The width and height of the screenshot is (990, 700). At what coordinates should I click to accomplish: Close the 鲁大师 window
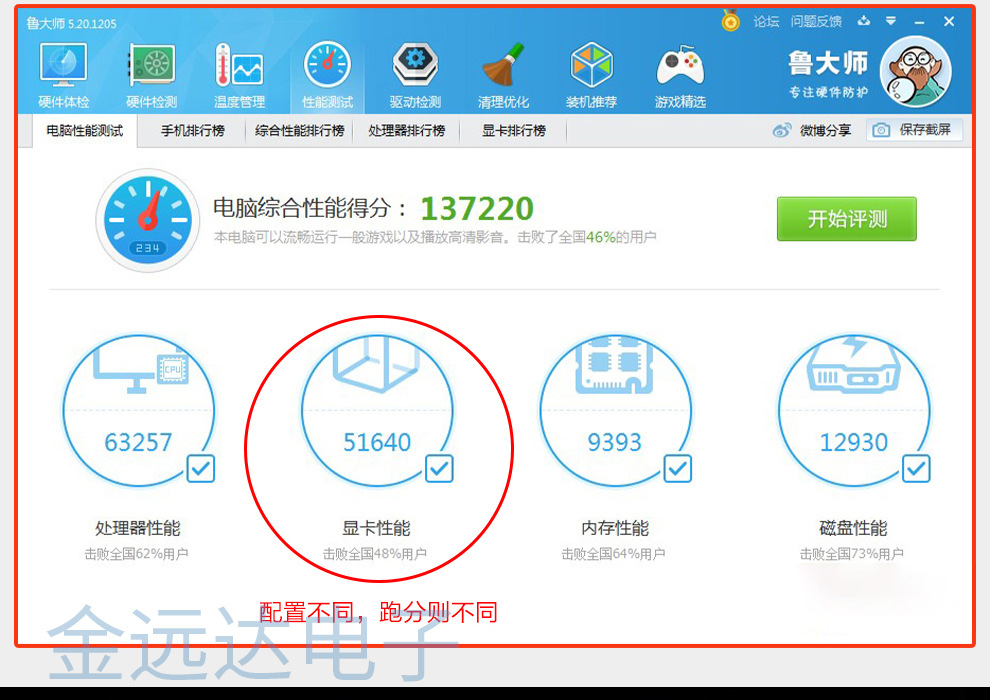pyautogui.click(x=948, y=21)
